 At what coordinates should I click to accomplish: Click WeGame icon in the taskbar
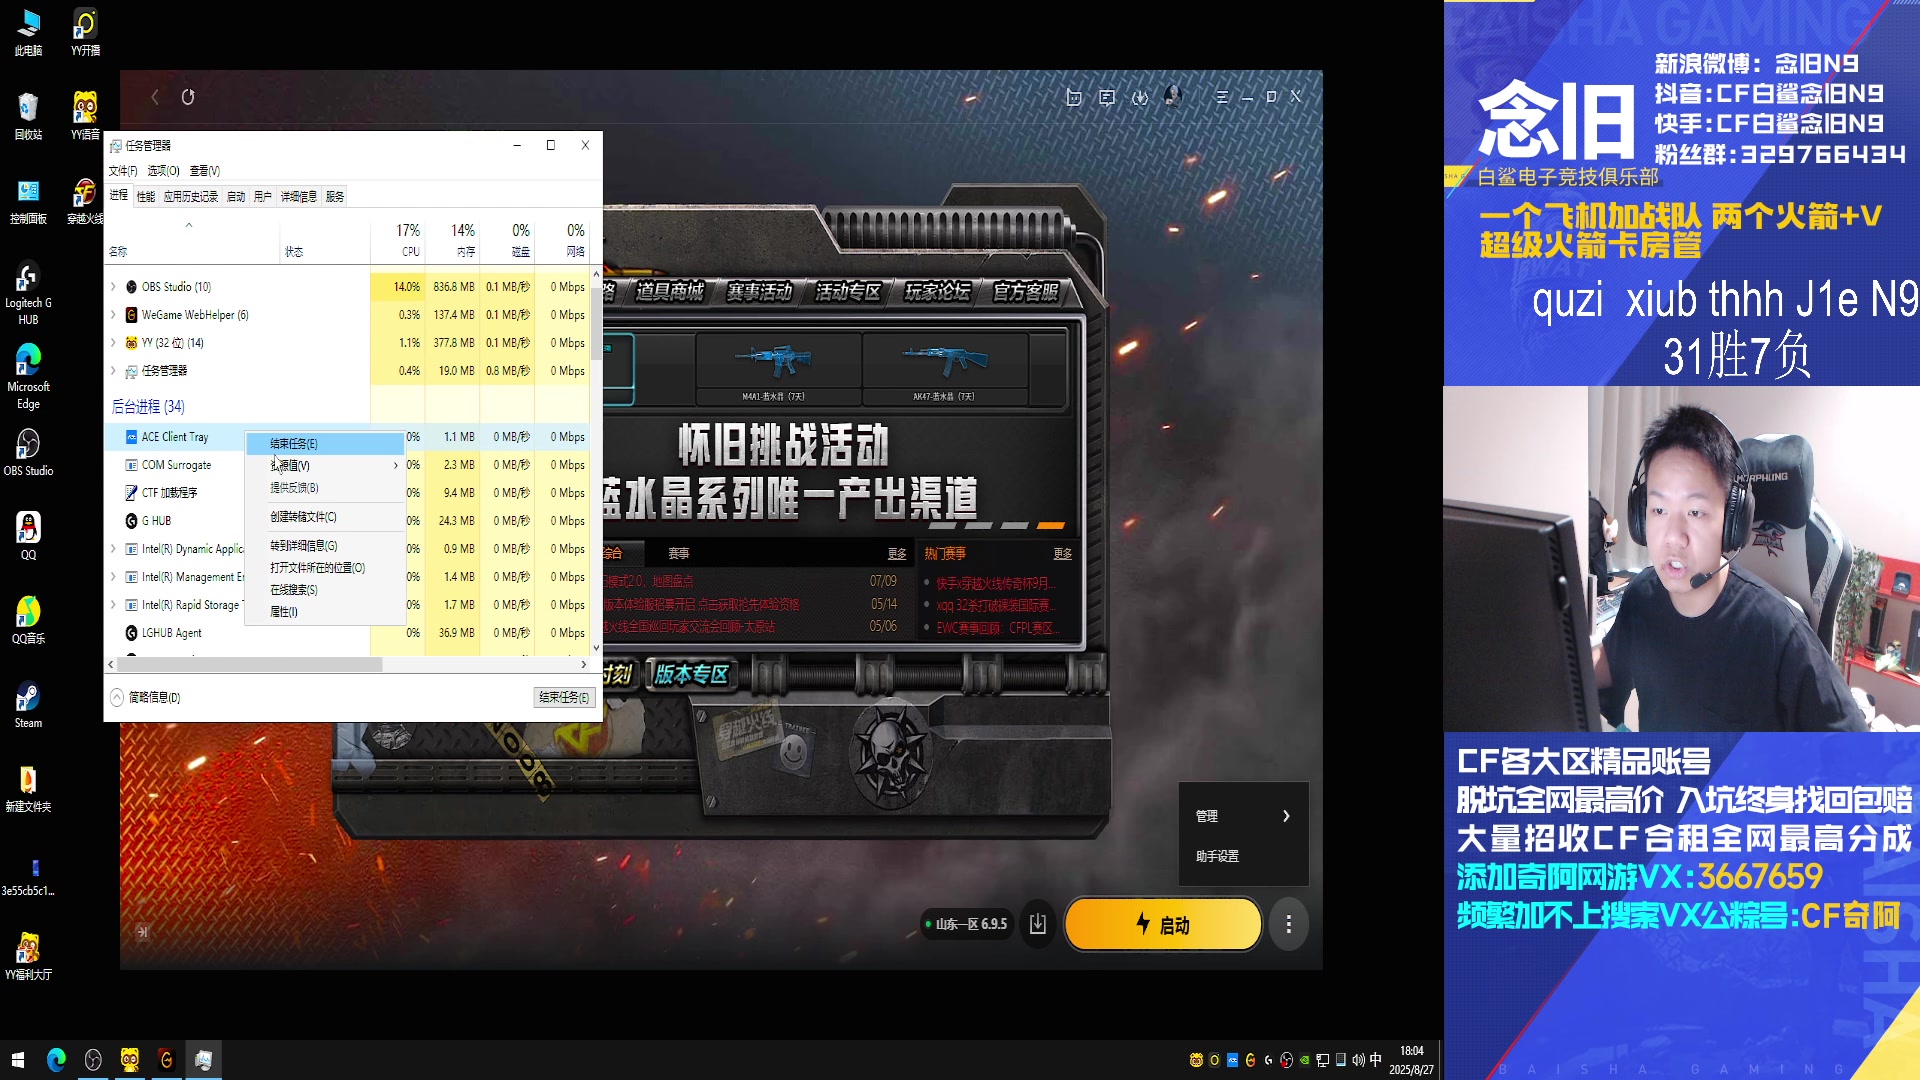(166, 1060)
